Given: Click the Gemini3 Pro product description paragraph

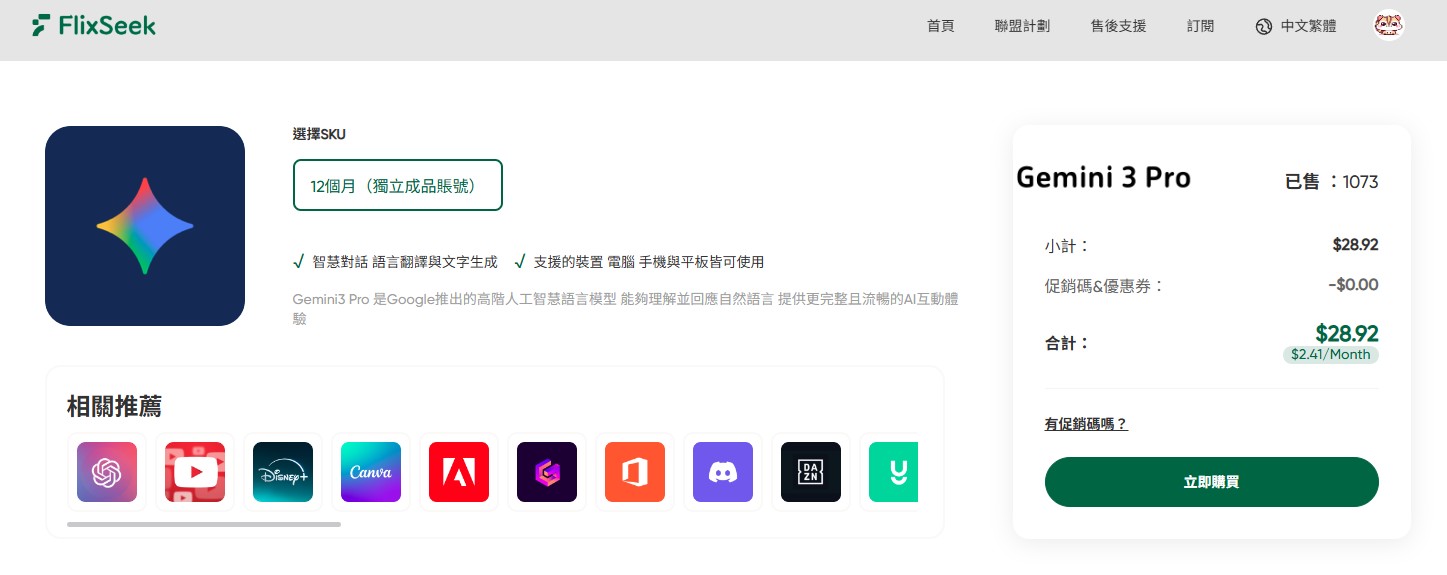Looking at the screenshot, I should click(x=626, y=309).
